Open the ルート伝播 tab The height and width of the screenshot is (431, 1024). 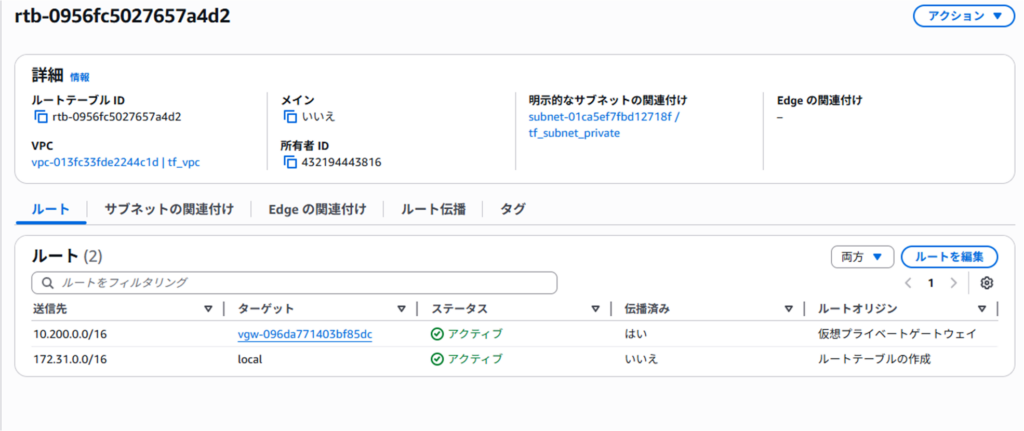coord(433,209)
